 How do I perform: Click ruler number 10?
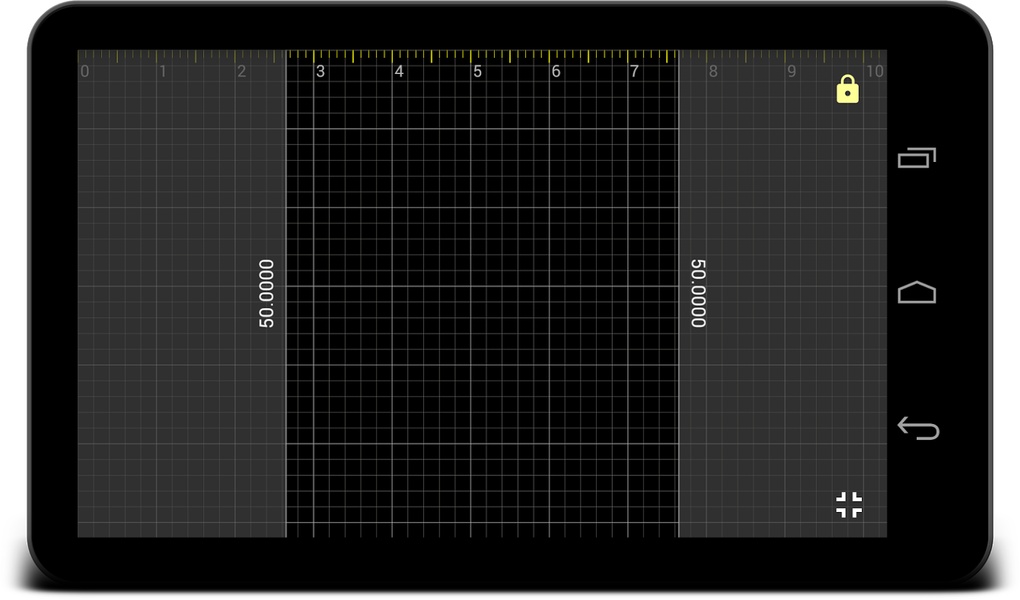click(875, 72)
